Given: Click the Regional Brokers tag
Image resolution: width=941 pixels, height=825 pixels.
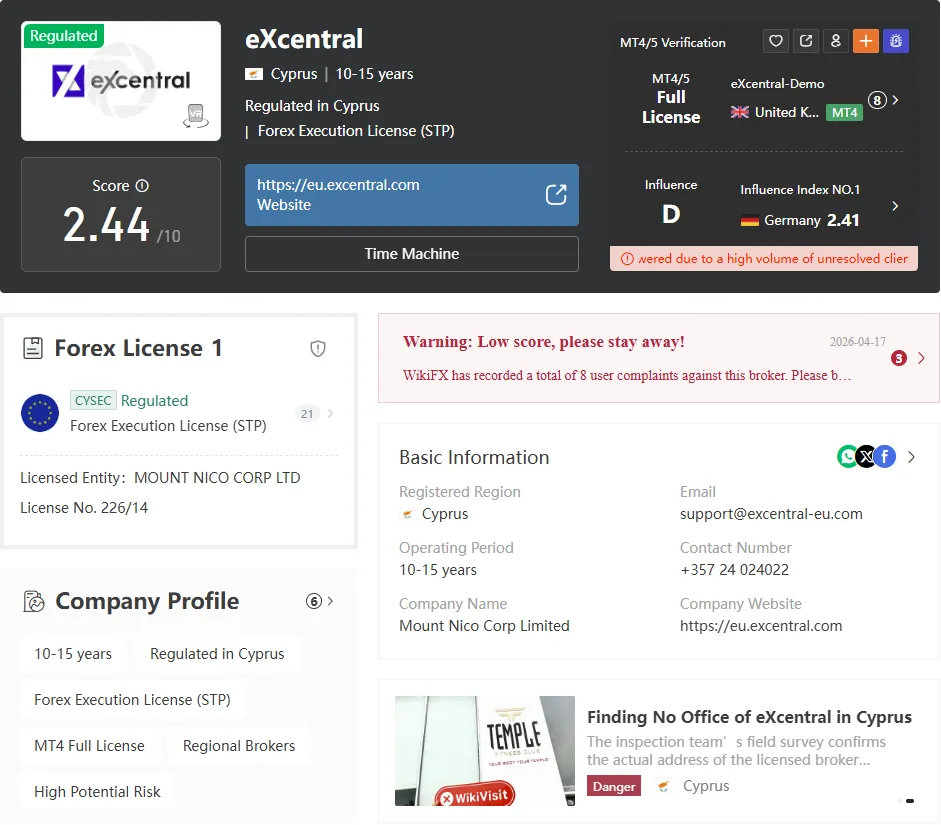Looking at the screenshot, I should pyautogui.click(x=239, y=746).
